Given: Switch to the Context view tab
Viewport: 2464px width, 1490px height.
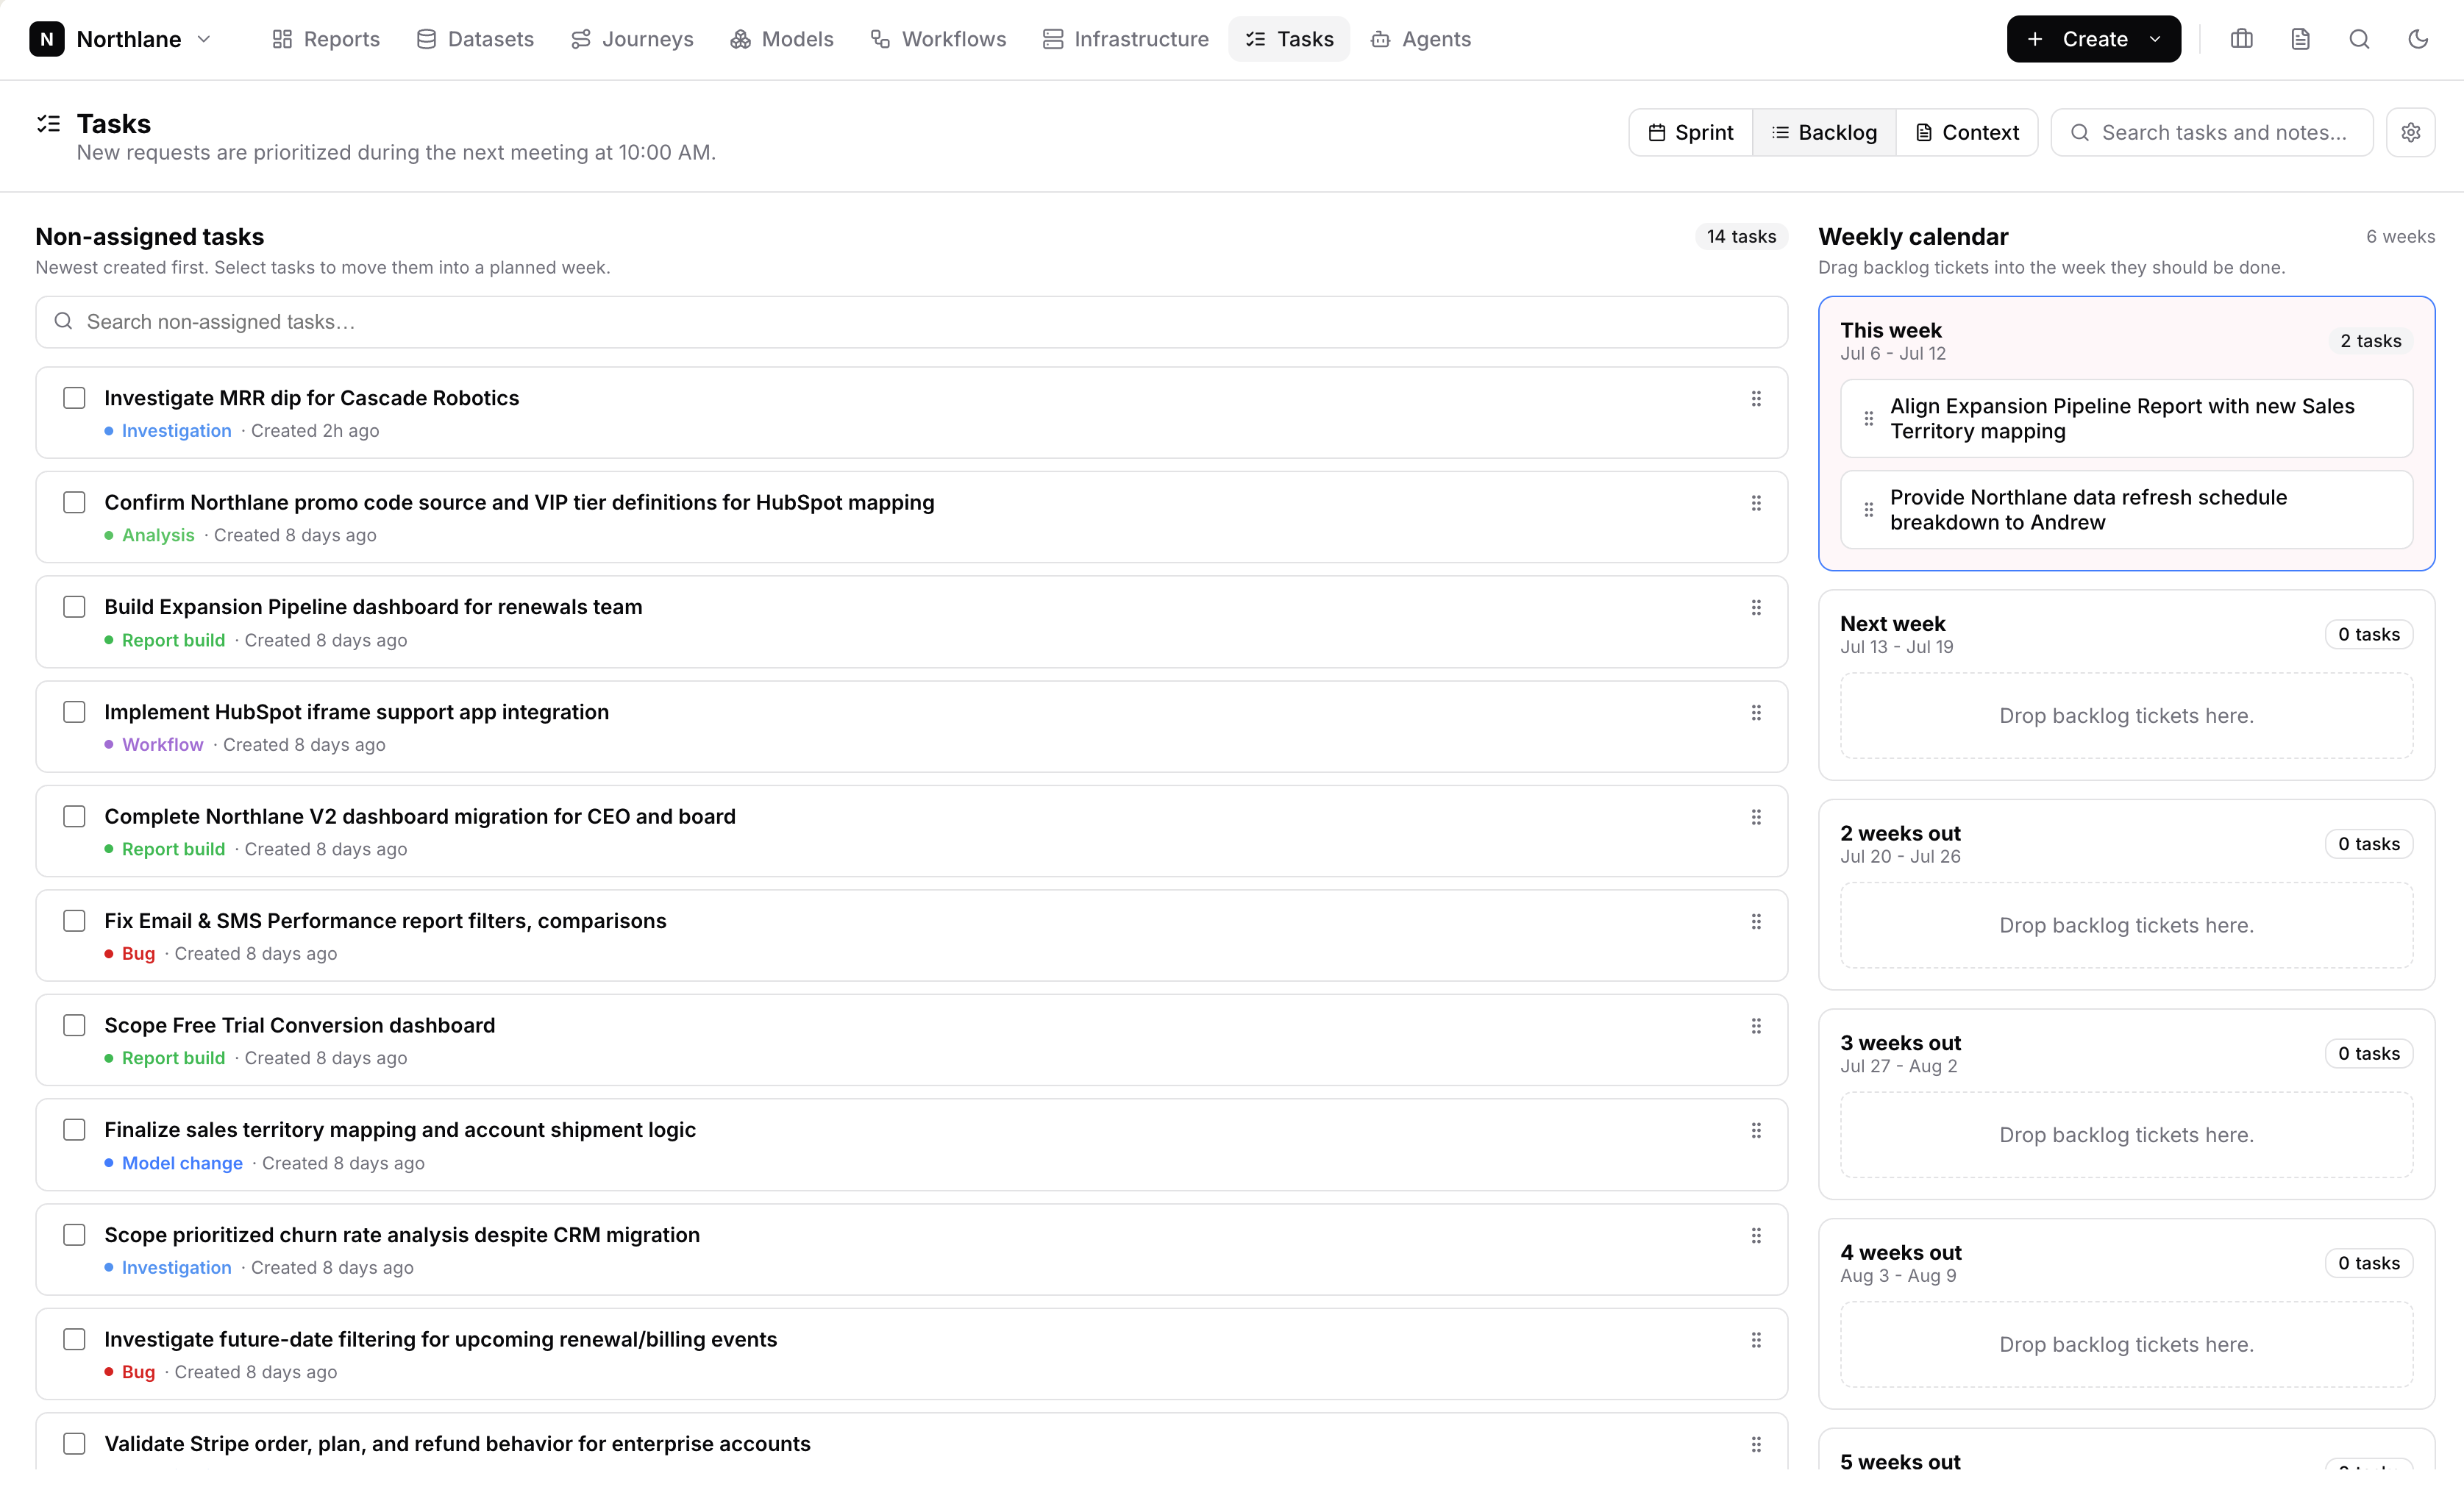Looking at the screenshot, I should click(x=1967, y=132).
